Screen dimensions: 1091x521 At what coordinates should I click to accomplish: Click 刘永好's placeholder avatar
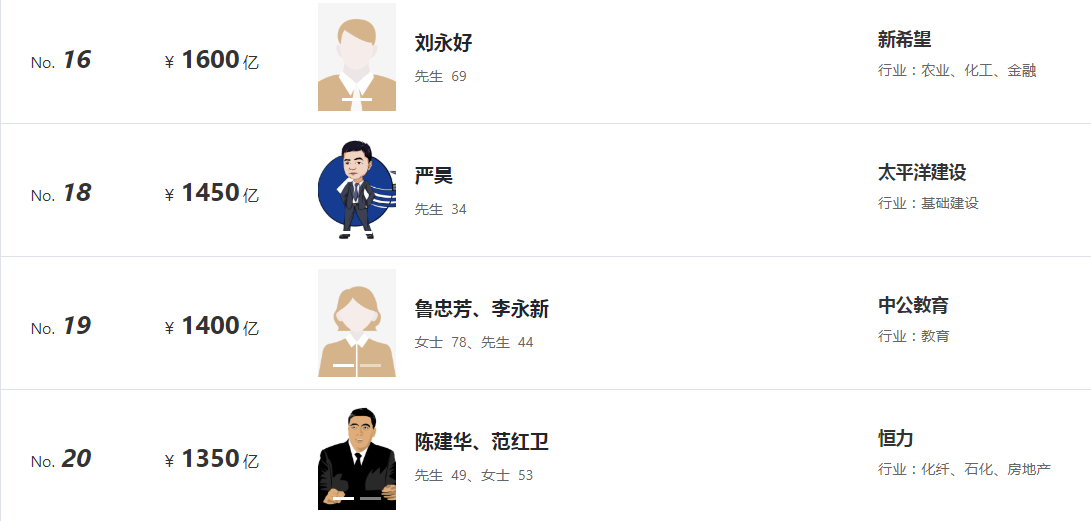[357, 57]
